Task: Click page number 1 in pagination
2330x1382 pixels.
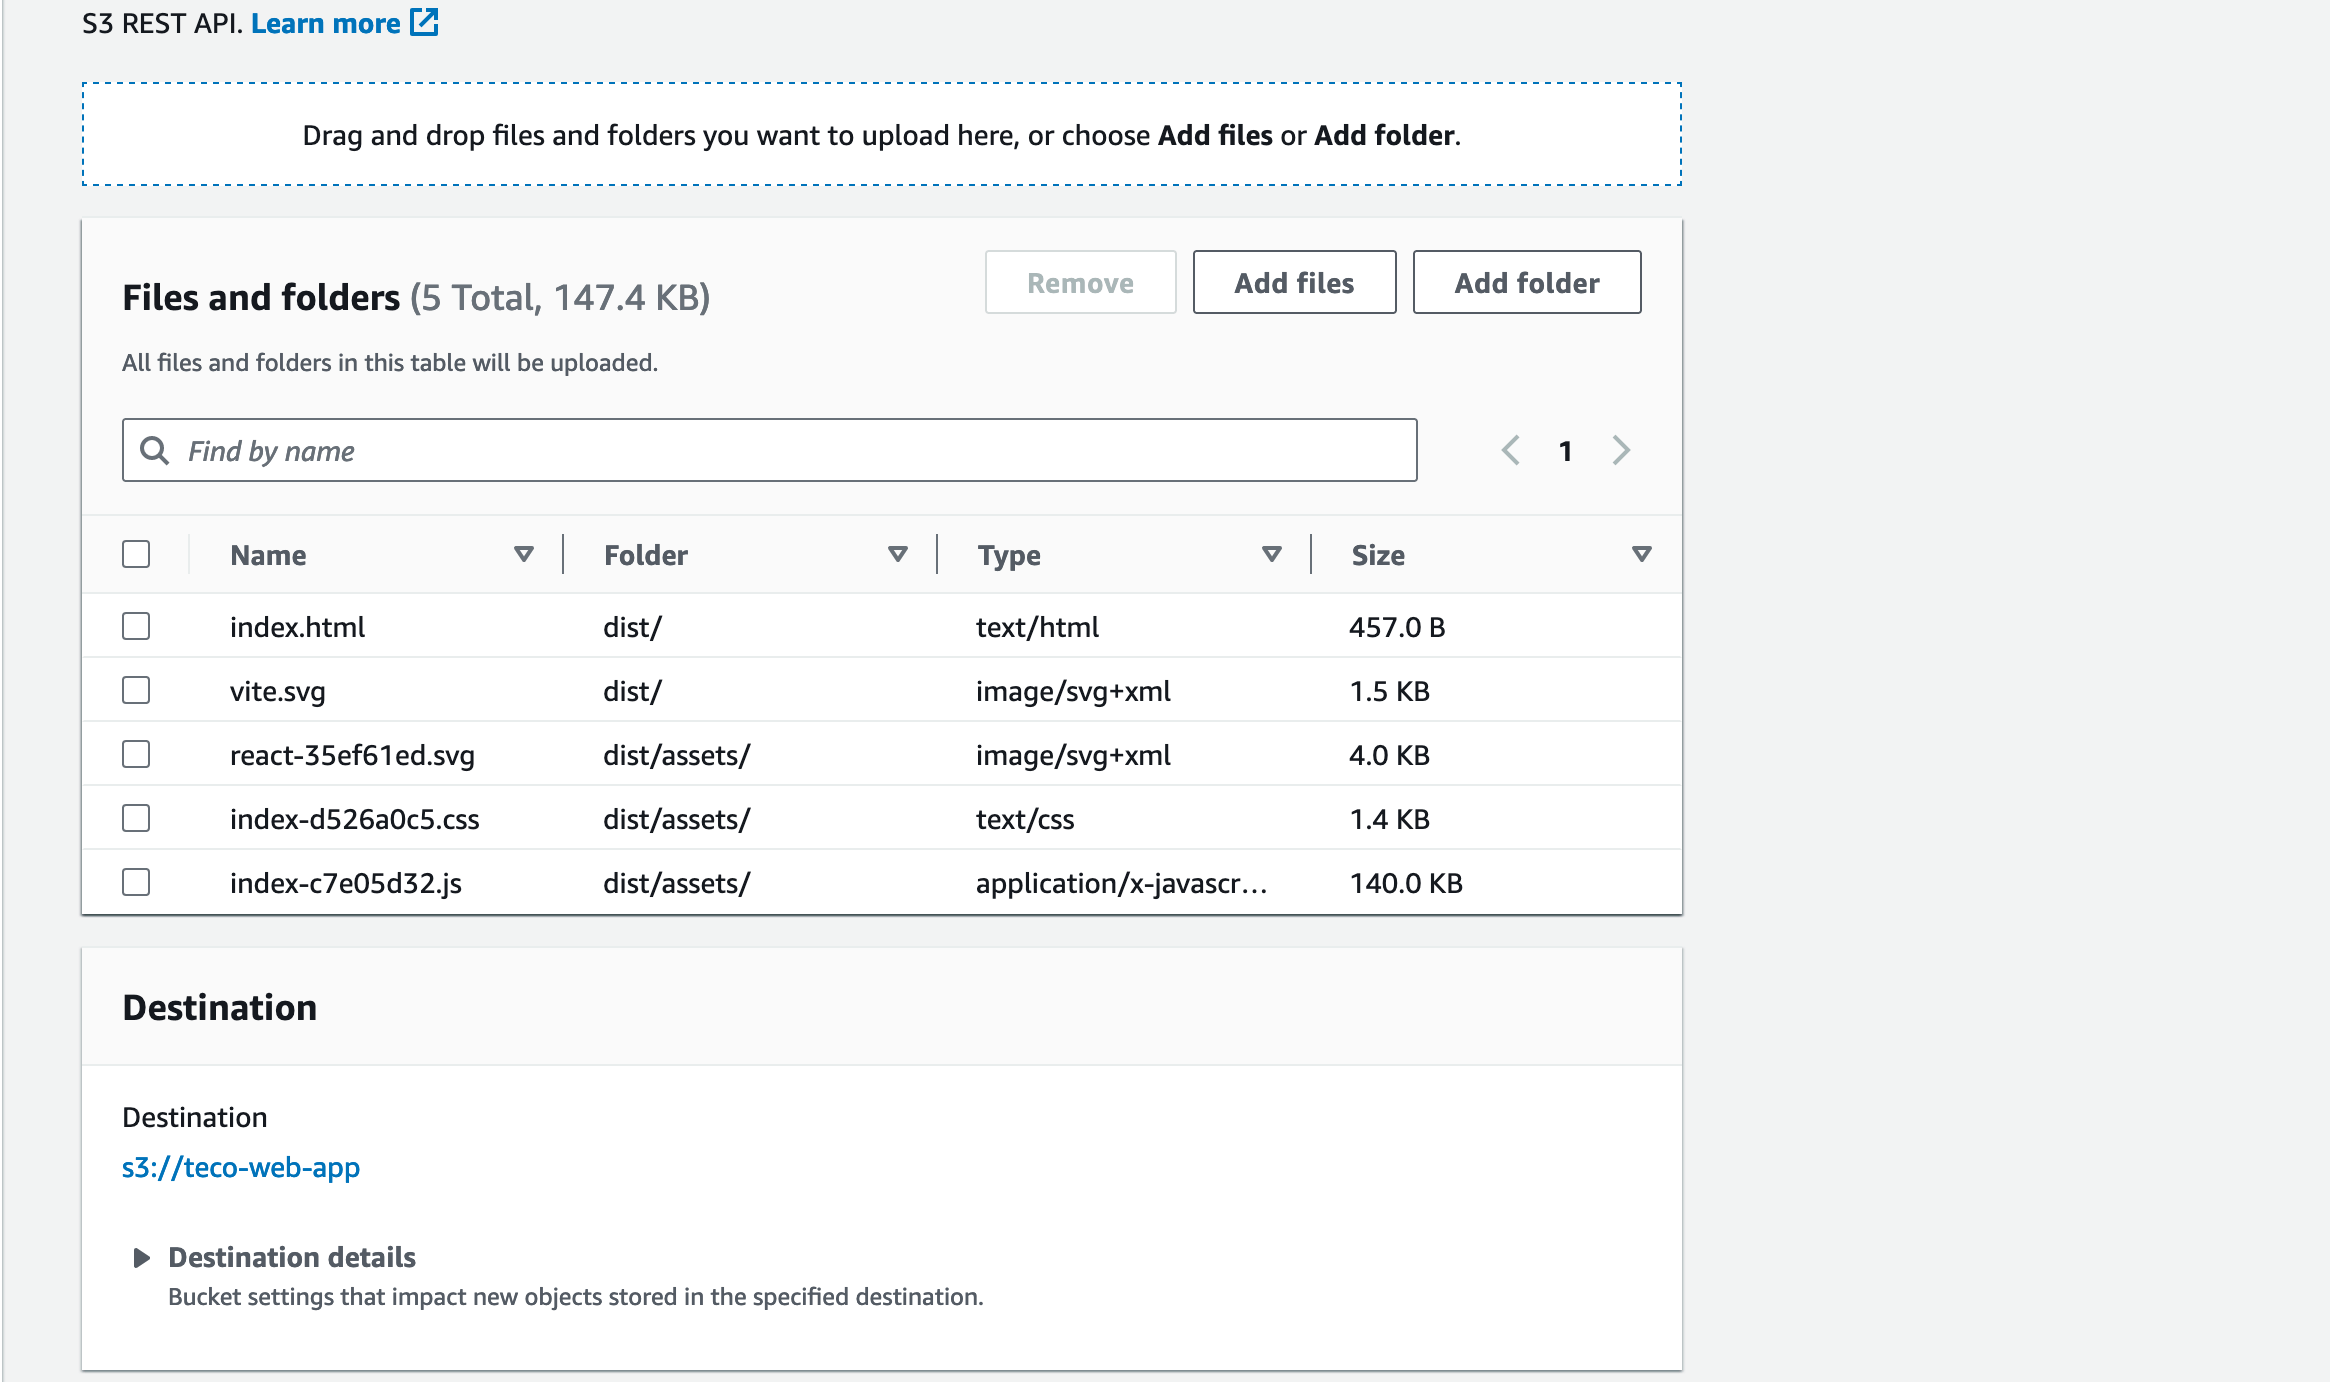Action: [x=1566, y=451]
